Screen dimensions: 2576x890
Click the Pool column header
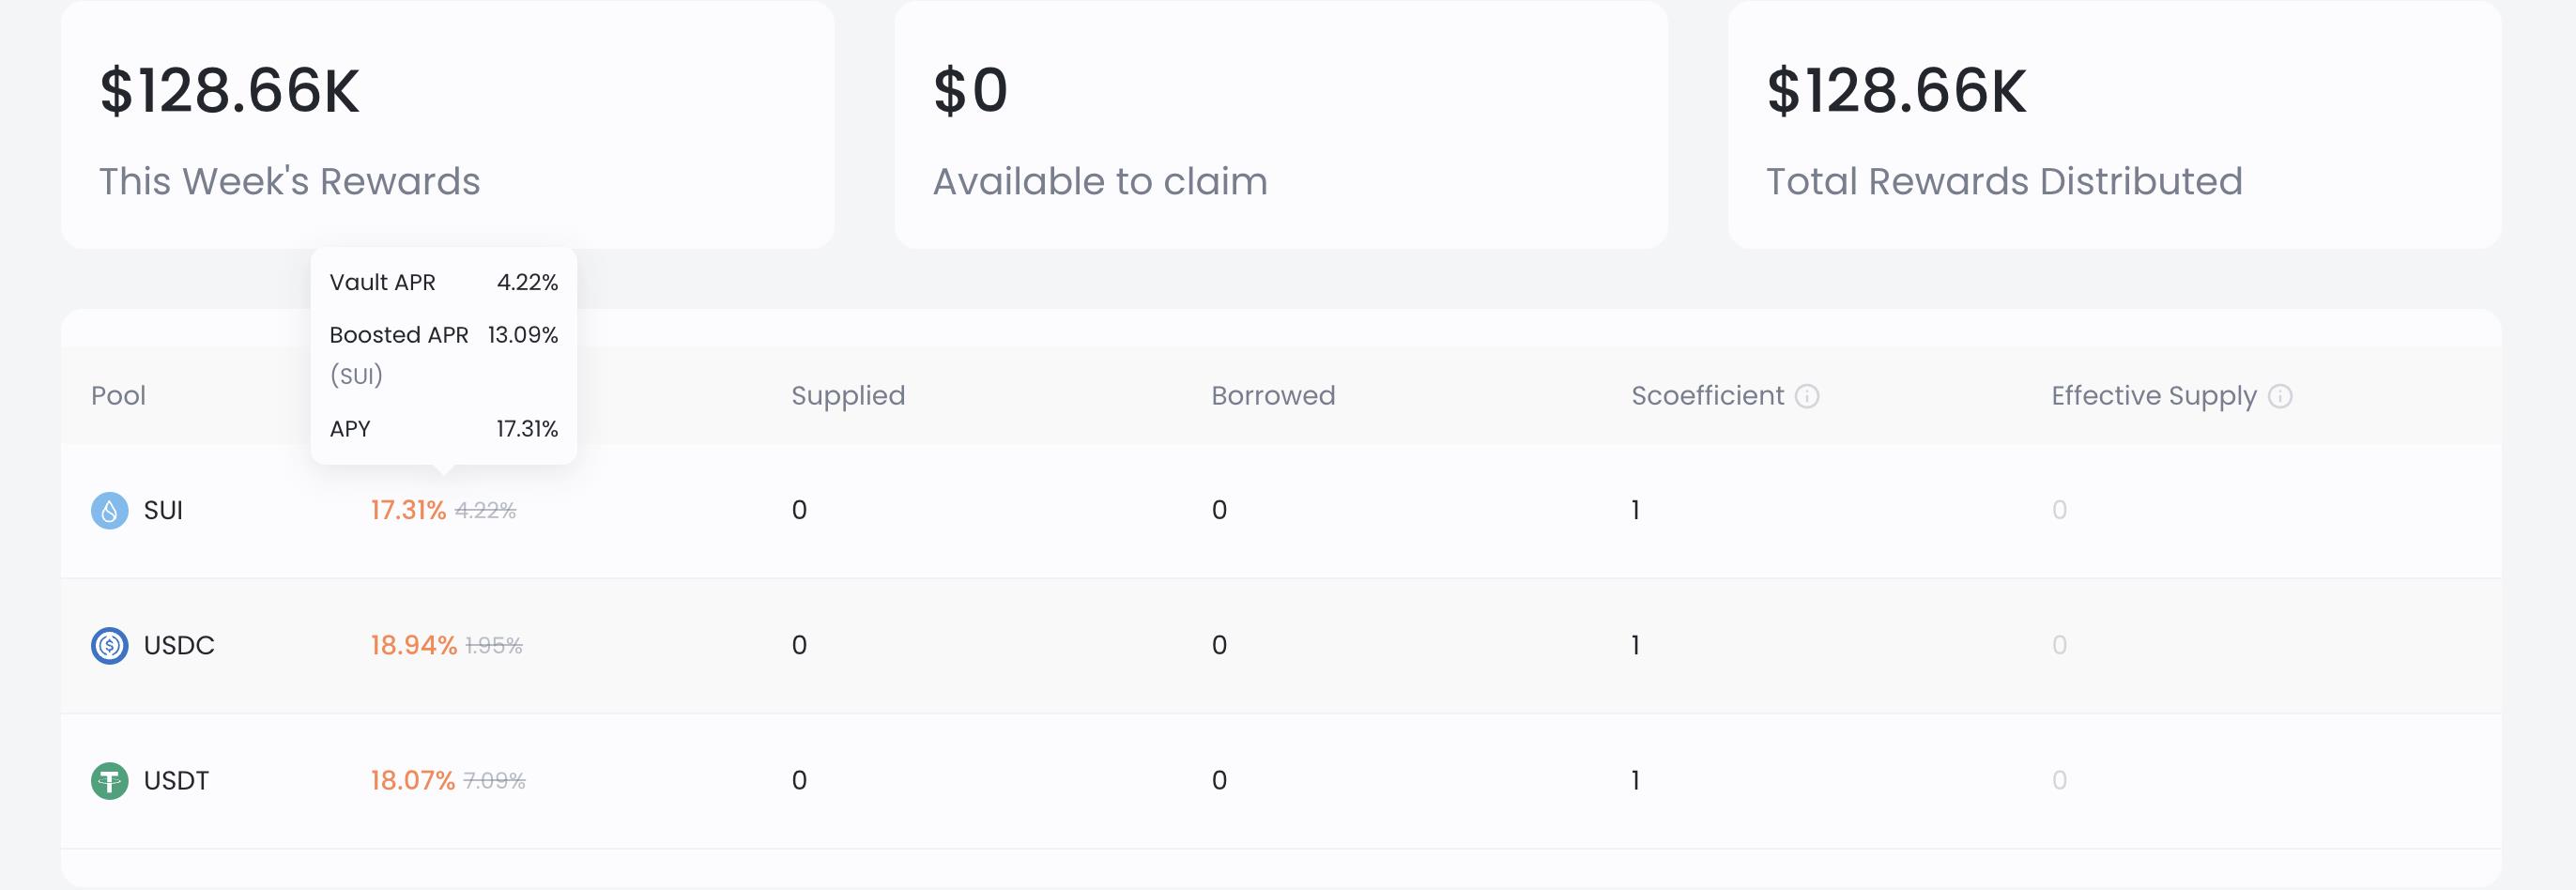pos(118,396)
